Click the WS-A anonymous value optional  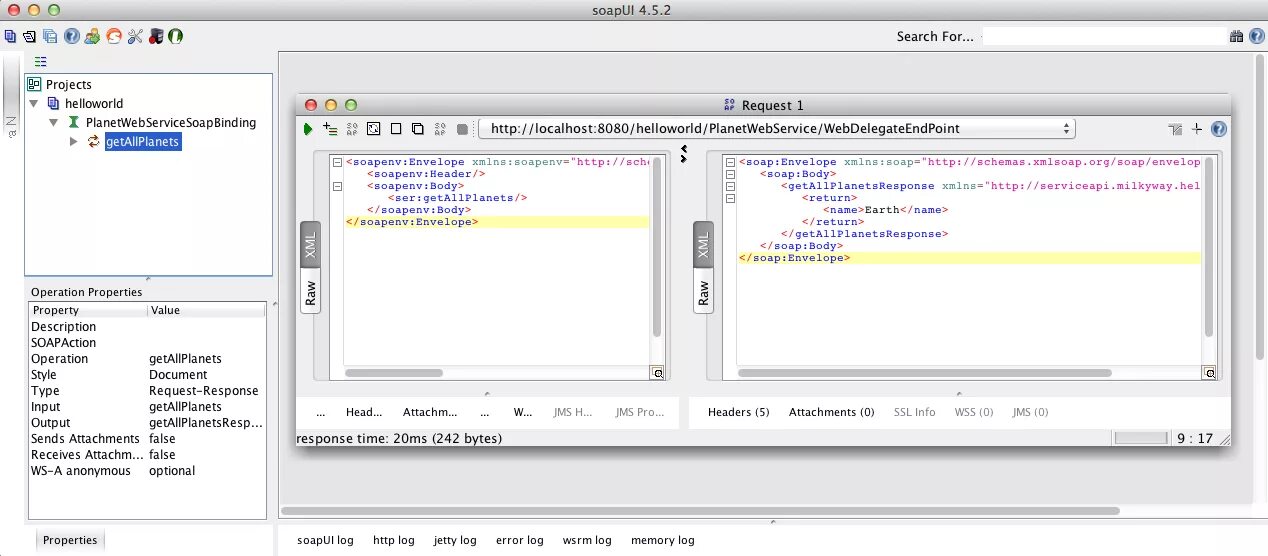click(x=172, y=471)
